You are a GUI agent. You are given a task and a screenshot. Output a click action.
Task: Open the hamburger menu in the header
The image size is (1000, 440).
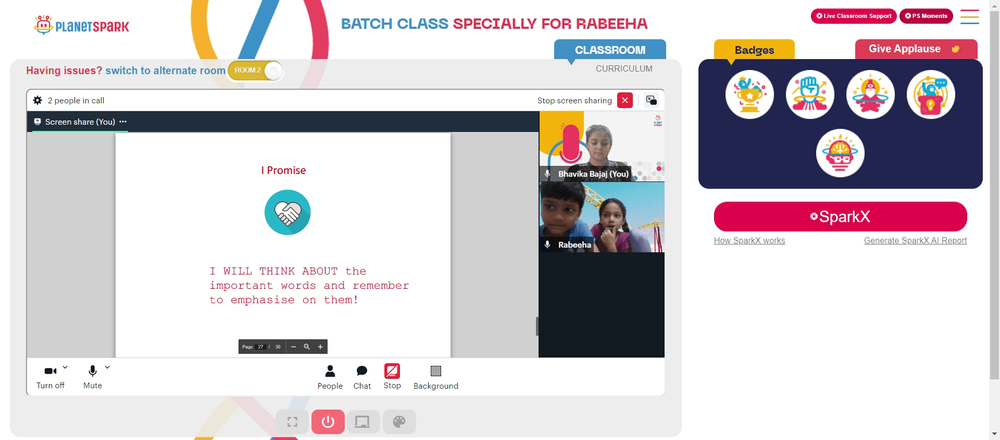(x=969, y=17)
